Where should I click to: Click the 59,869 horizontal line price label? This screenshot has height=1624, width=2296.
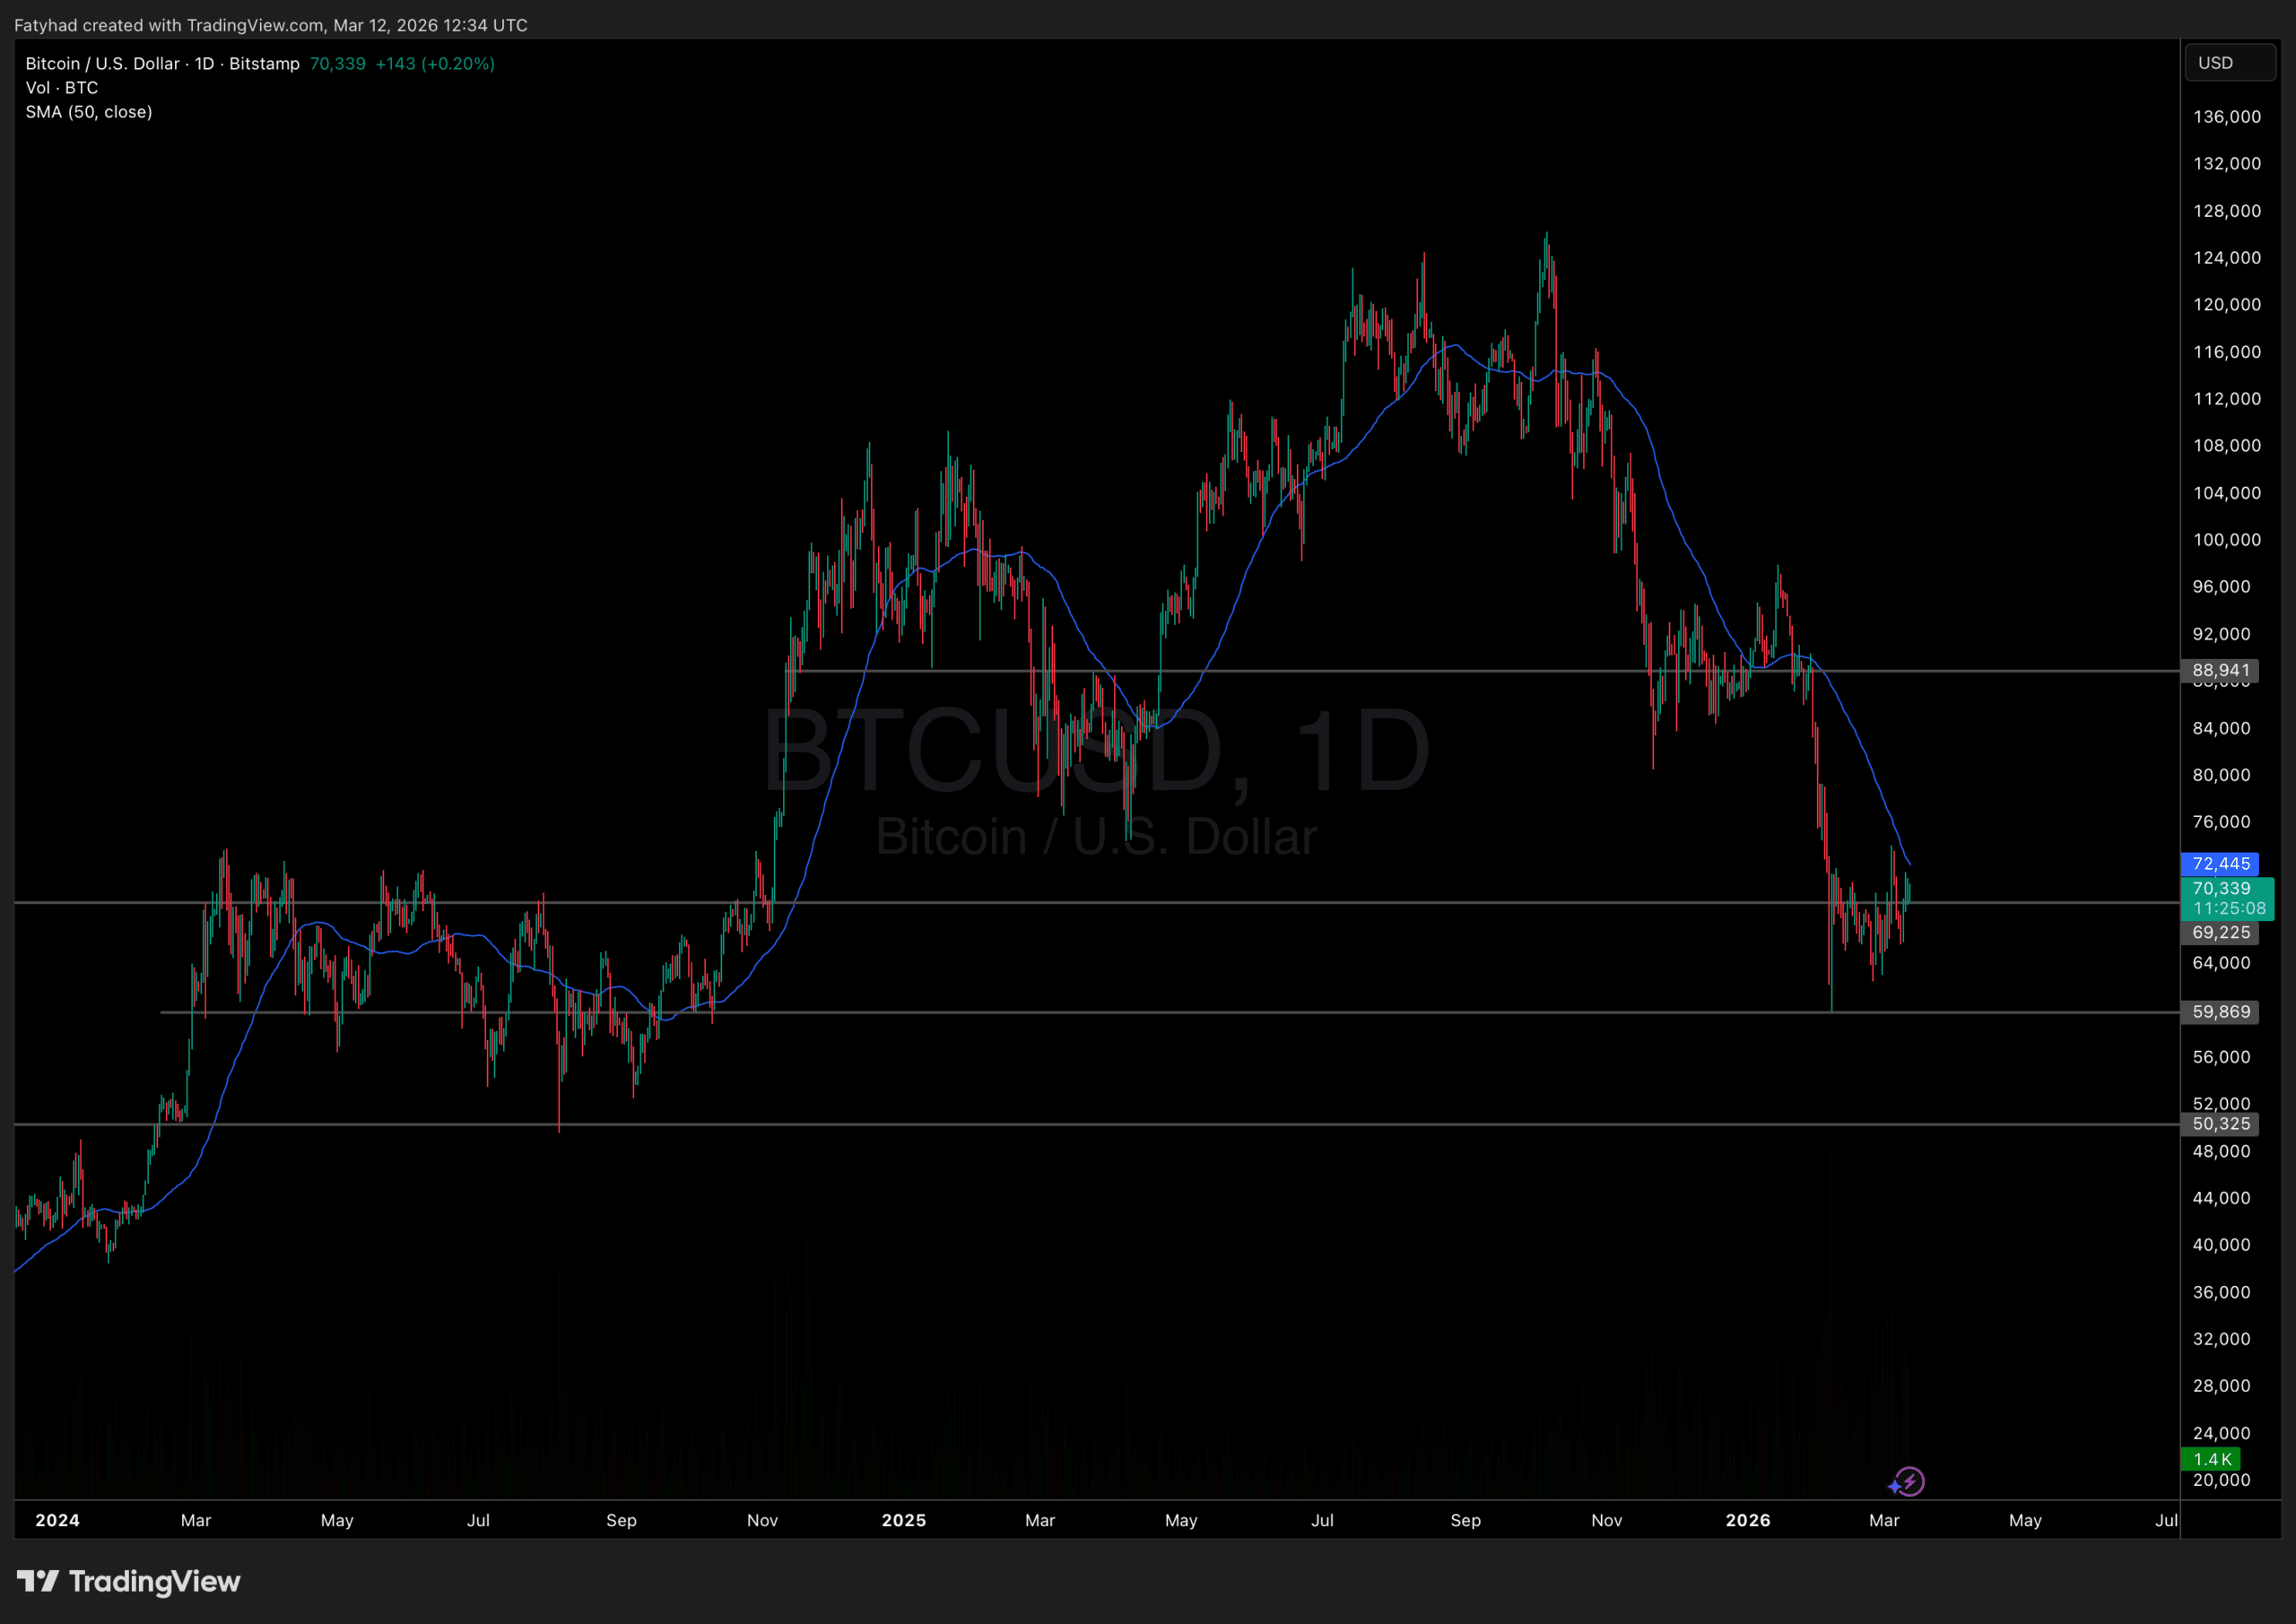click(2220, 1011)
